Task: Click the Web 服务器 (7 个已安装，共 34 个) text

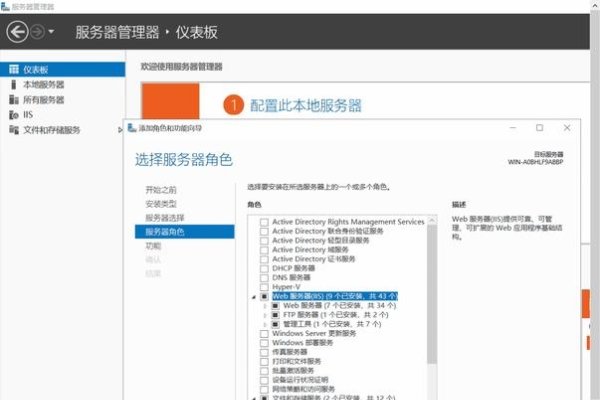Action: point(339,305)
